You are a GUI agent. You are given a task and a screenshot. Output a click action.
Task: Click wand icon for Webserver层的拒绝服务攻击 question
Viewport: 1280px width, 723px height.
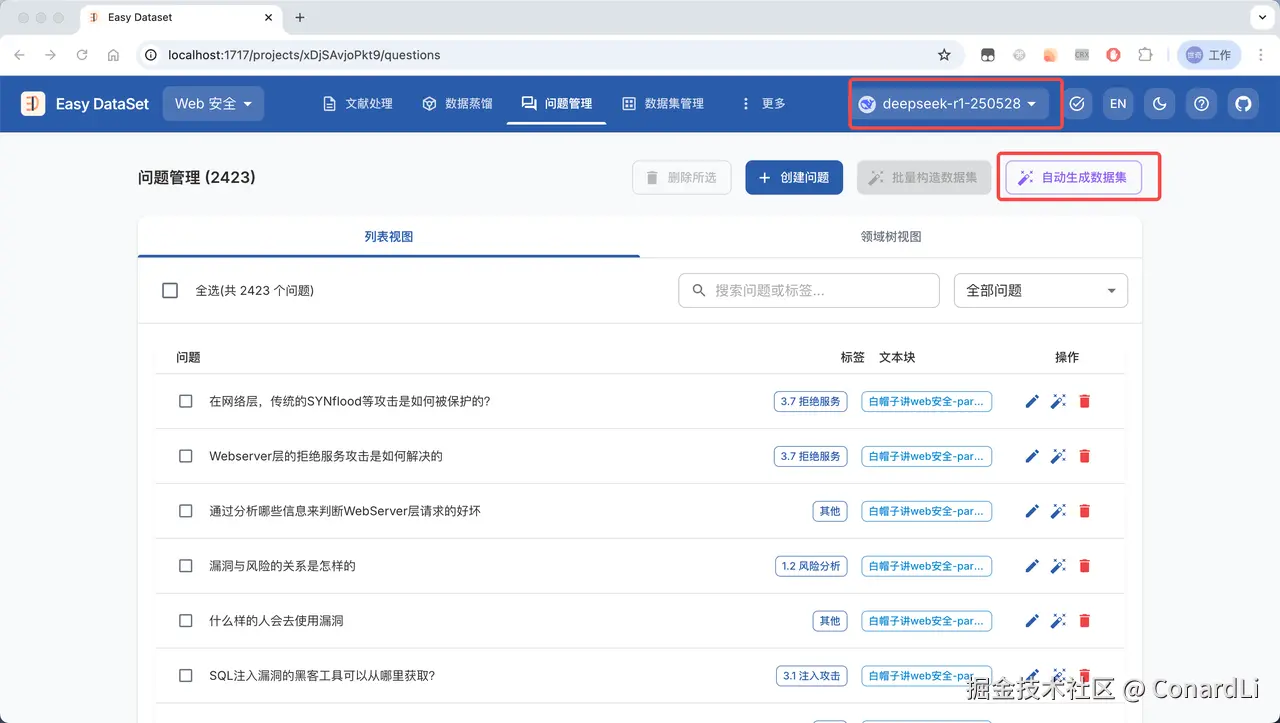(x=1058, y=456)
